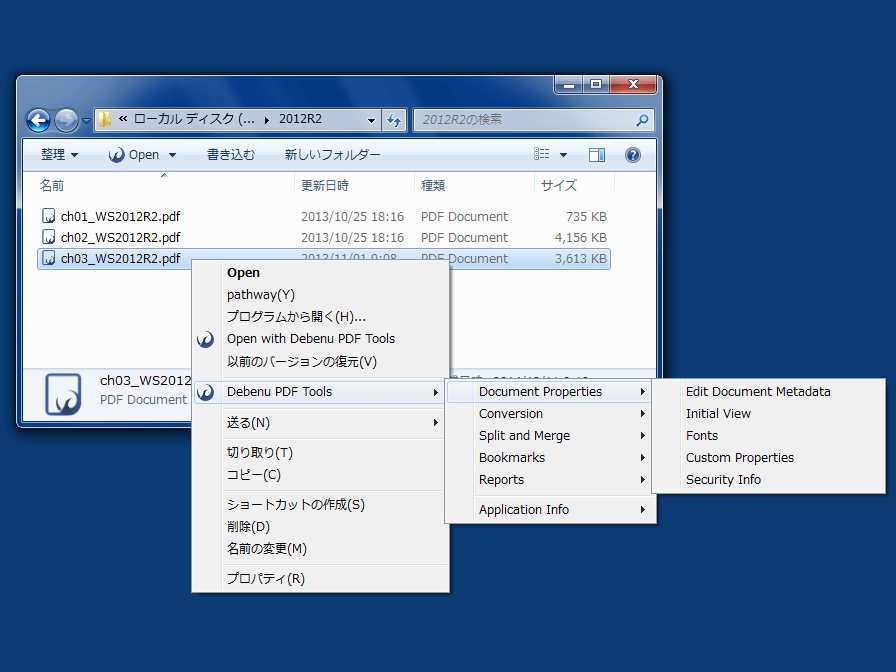Select Fonts option
Viewport: 896px width, 672px height.
769,436
